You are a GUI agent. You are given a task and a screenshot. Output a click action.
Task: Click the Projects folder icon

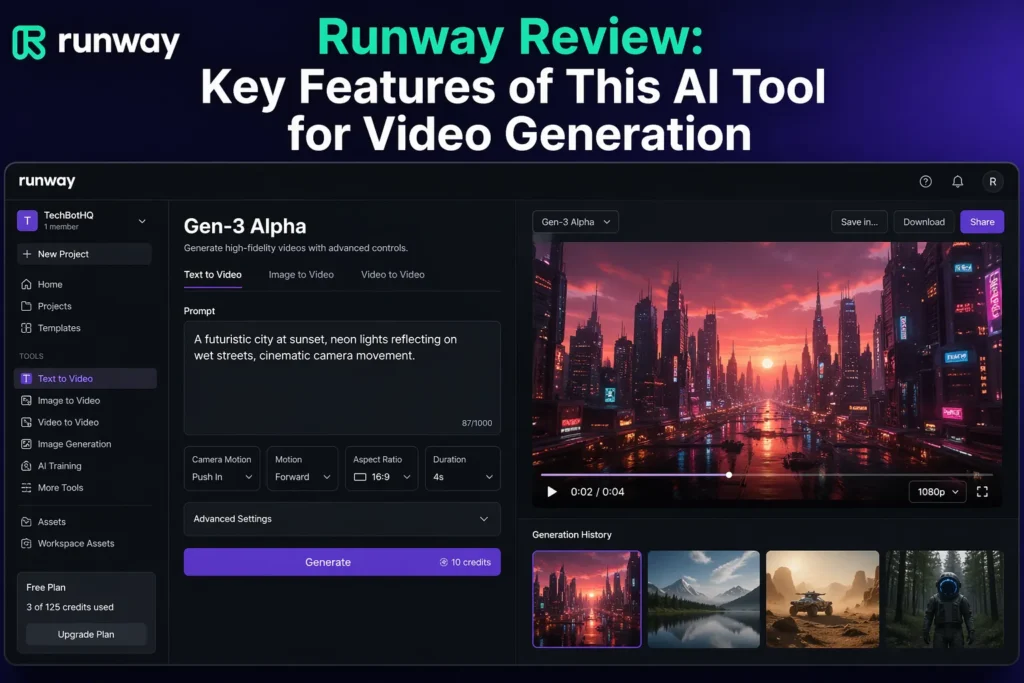(26, 306)
